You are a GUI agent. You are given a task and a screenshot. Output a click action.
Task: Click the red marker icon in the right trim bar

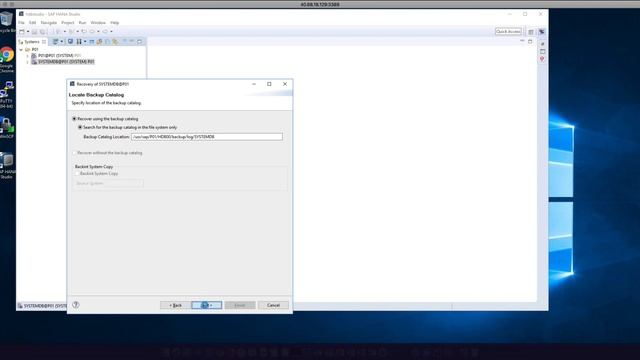click(x=542, y=59)
